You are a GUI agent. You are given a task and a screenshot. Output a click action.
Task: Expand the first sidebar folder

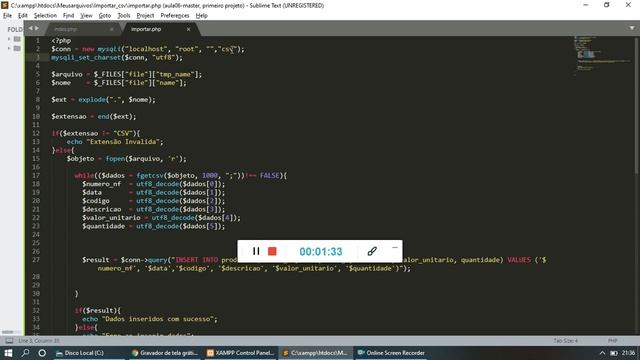click(9, 39)
